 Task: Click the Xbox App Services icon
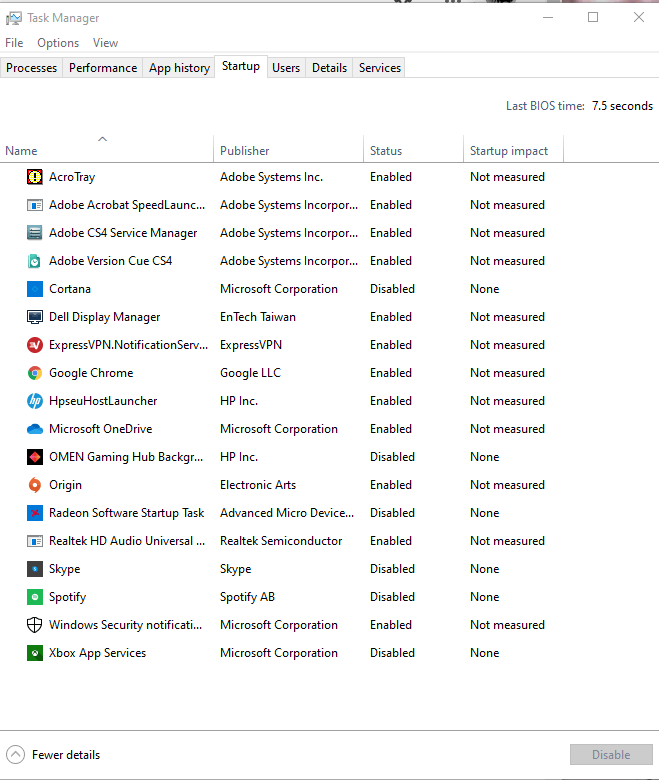click(x=34, y=653)
